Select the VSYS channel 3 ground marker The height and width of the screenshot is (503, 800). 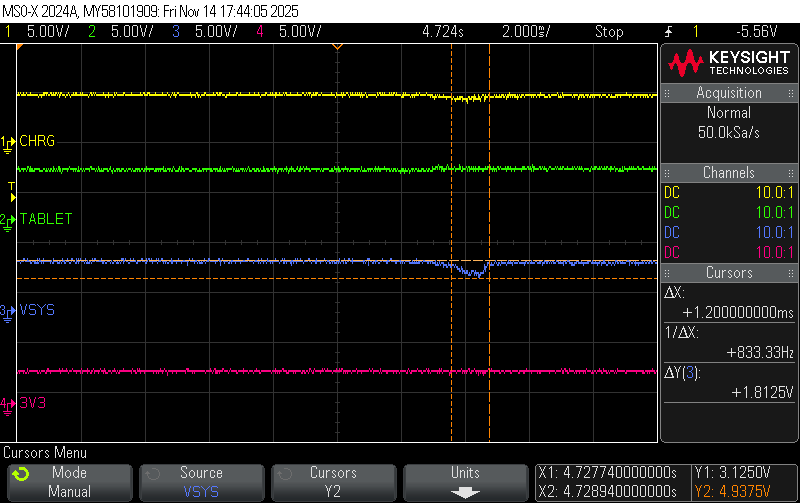pos(8,313)
